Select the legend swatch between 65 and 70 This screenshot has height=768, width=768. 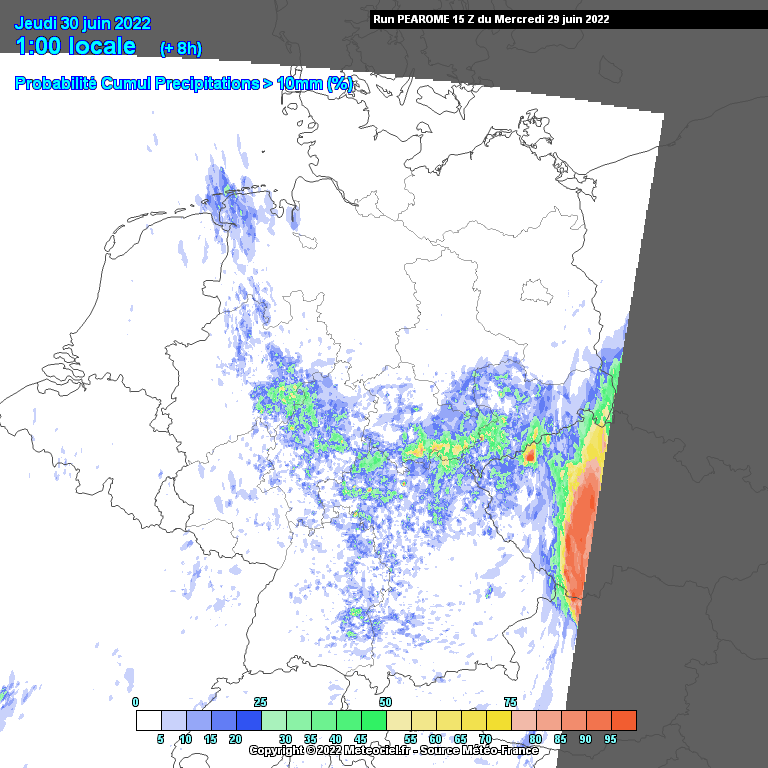tap(473, 720)
